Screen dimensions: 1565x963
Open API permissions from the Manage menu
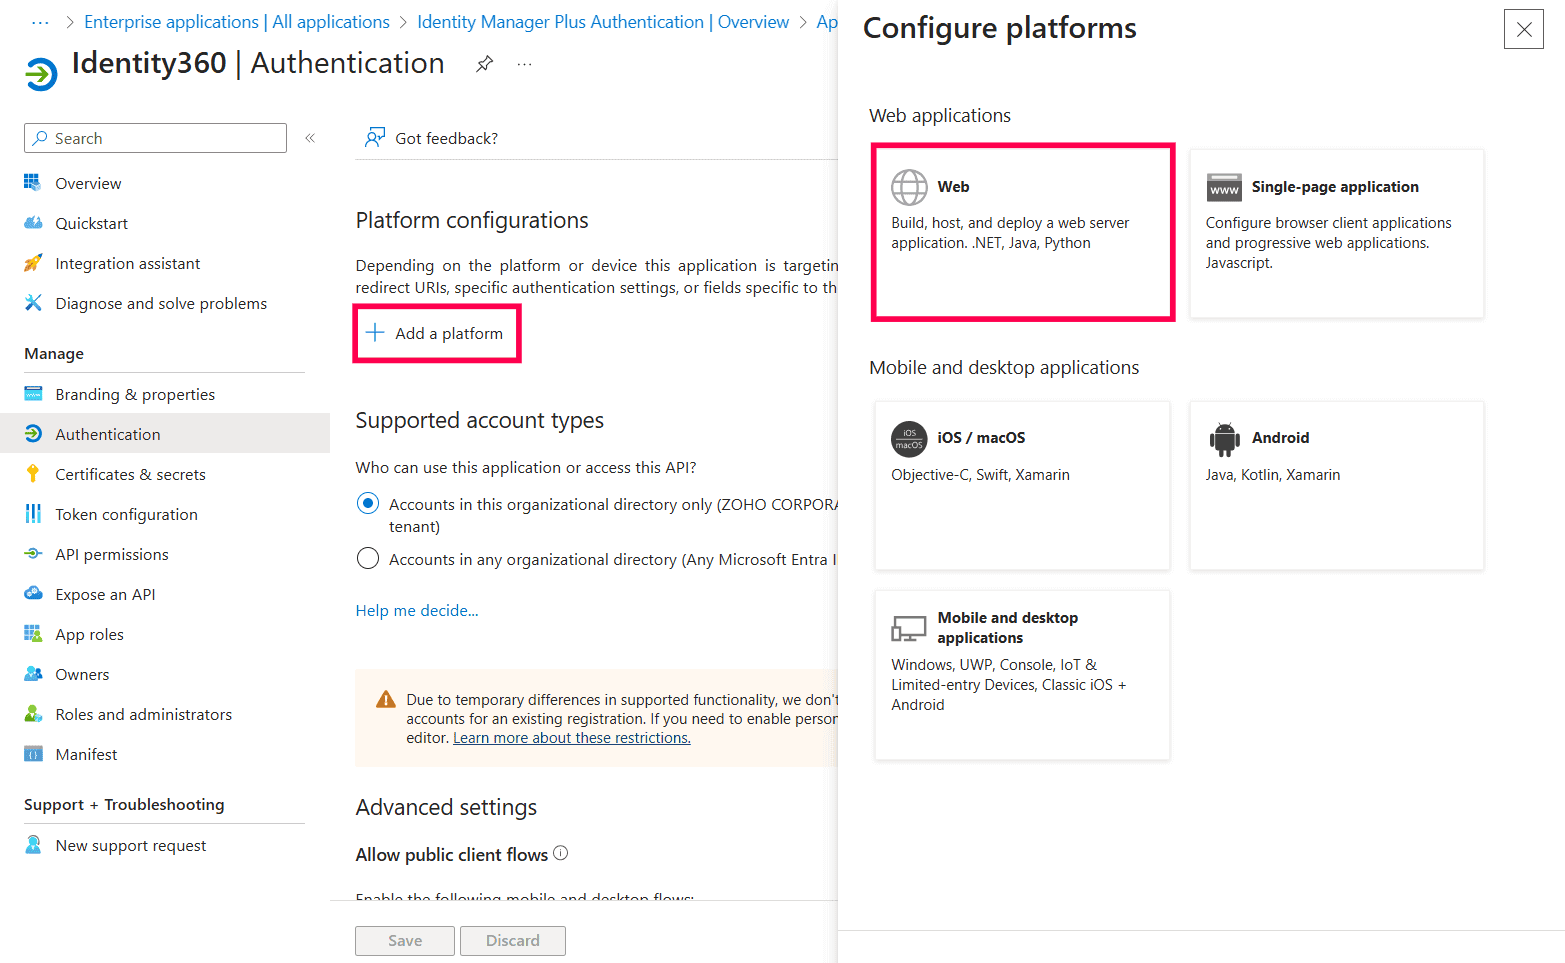(111, 553)
